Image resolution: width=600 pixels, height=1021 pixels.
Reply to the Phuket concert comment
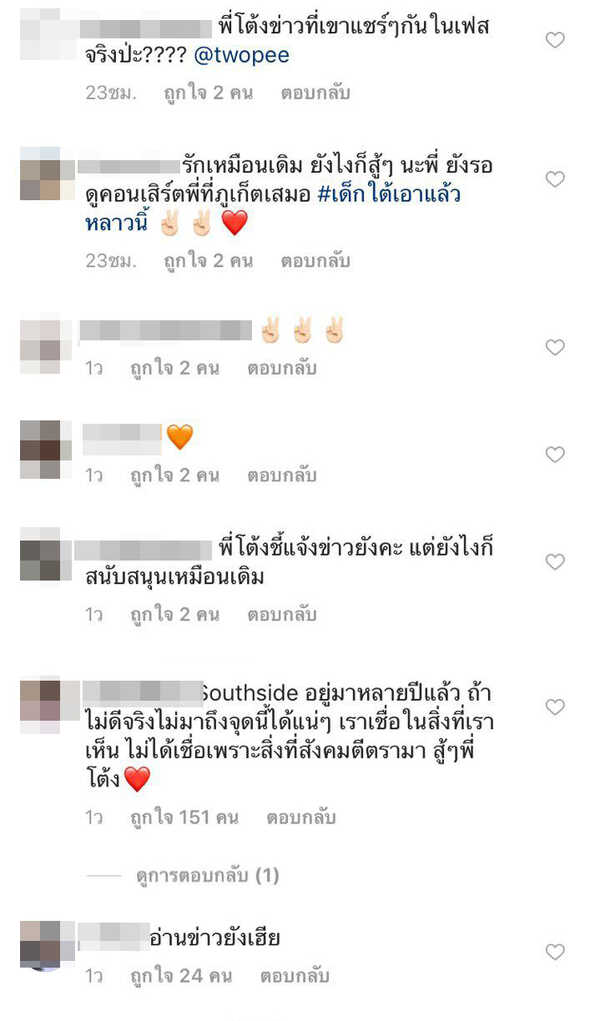tap(315, 261)
